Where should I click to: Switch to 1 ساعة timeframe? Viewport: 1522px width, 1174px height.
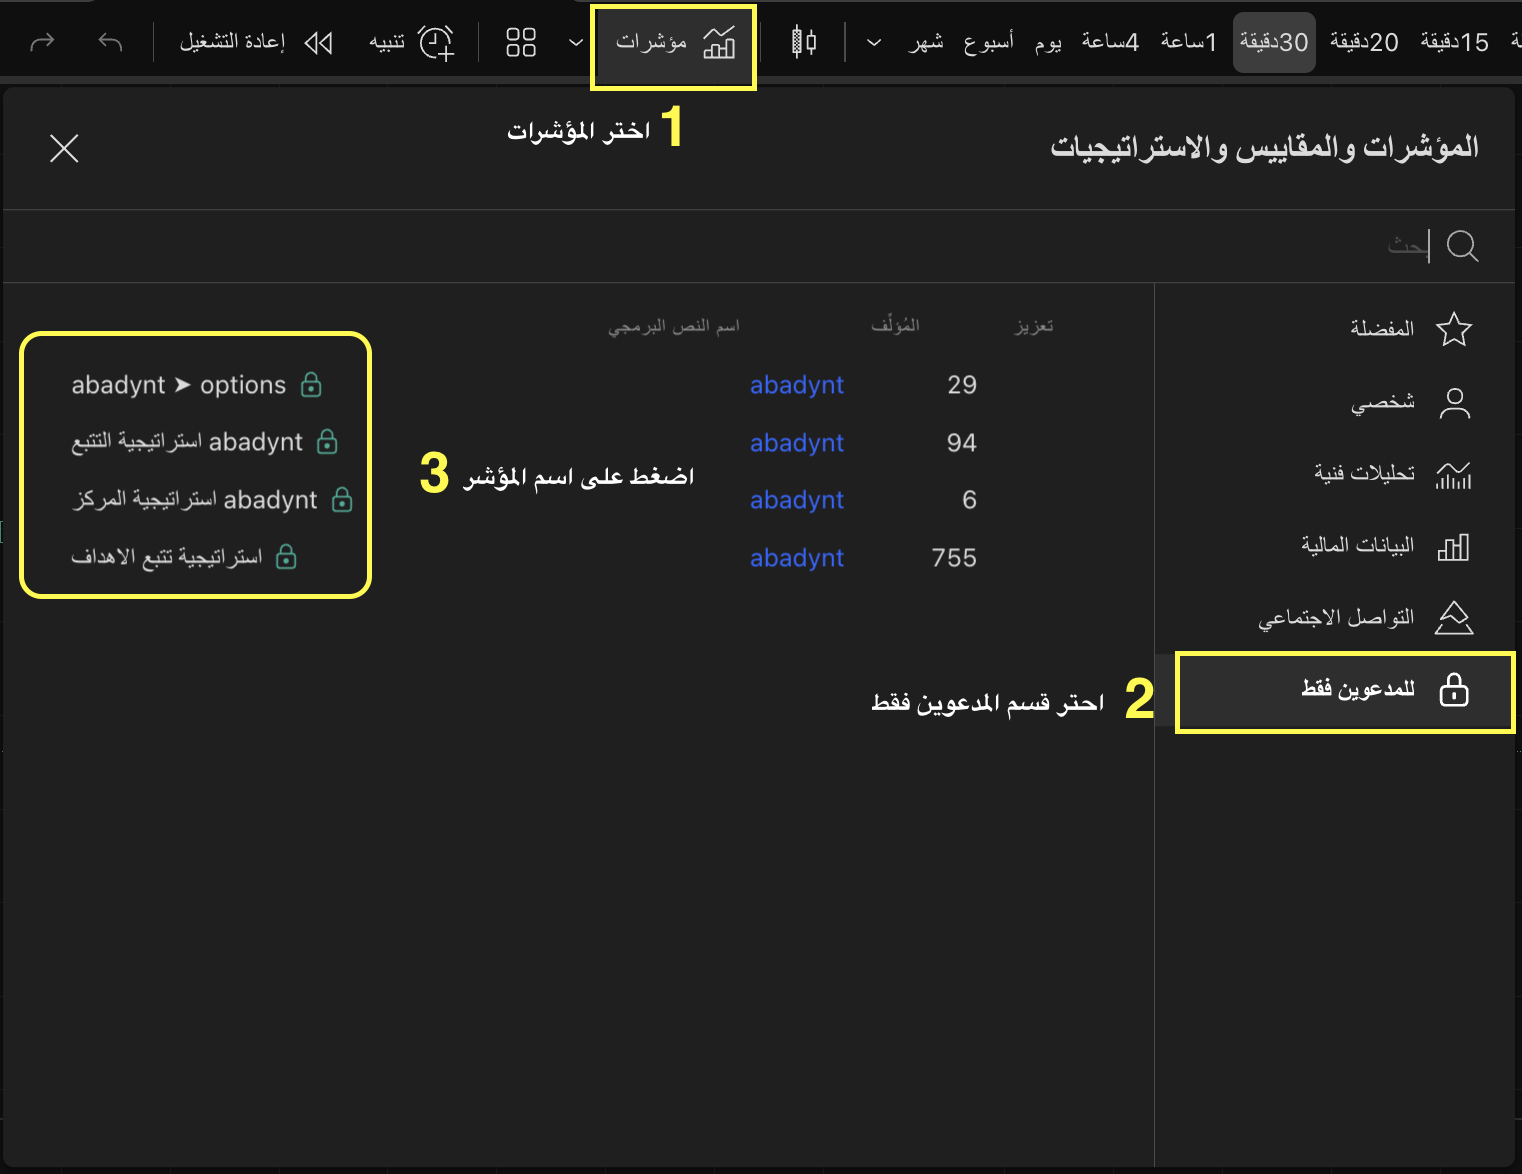tap(1188, 42)
